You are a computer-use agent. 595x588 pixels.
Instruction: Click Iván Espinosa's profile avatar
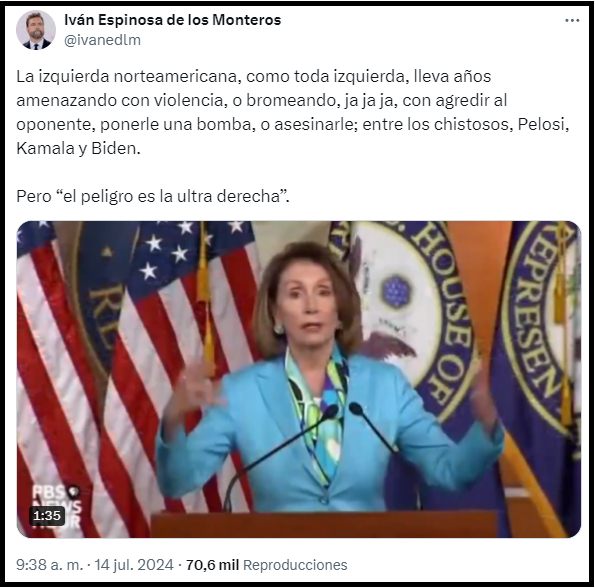pos(36,30)
